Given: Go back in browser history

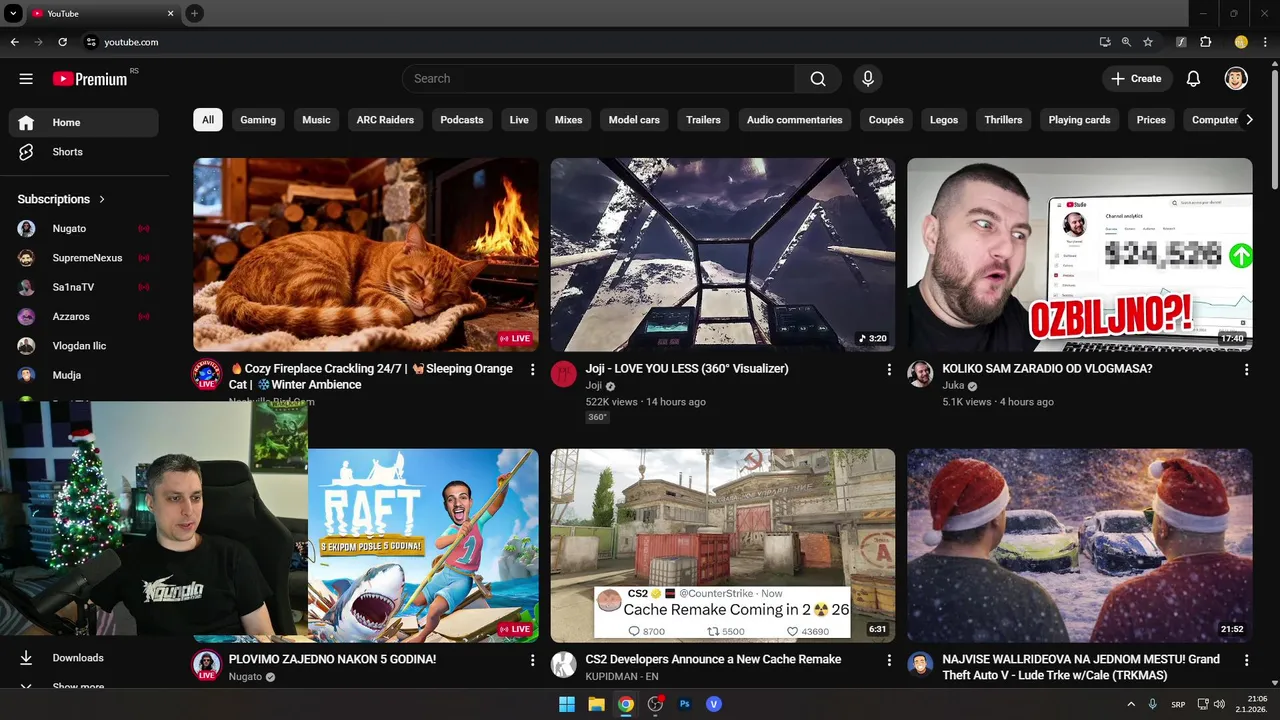Looking at the screenshot, I should point(14,42).
